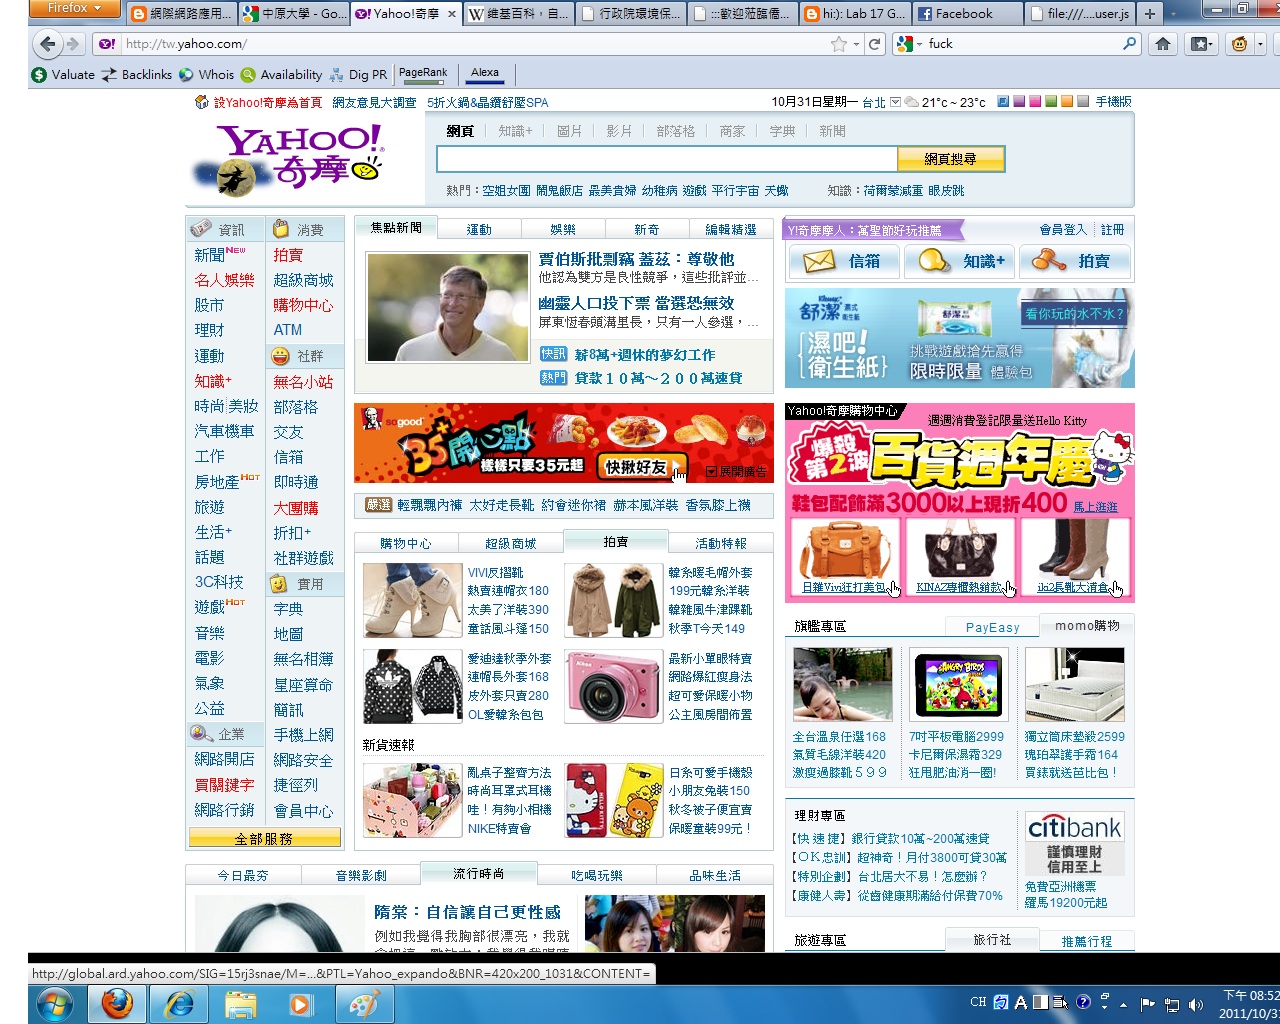Open 股市 in left sidebar
This screenshot has width=1280, height=1024.
[209, 305]
